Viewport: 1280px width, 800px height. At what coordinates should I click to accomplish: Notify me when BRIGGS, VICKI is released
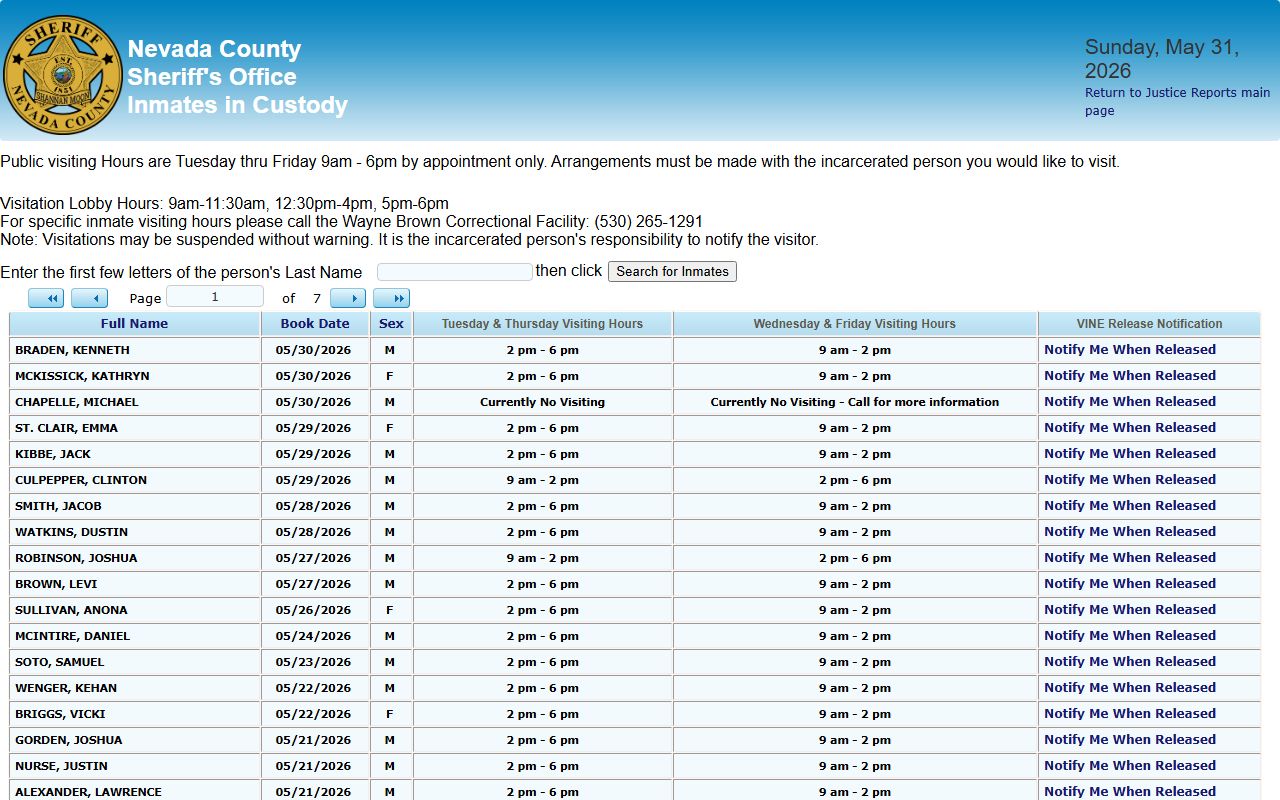[x=1130, y=714]
